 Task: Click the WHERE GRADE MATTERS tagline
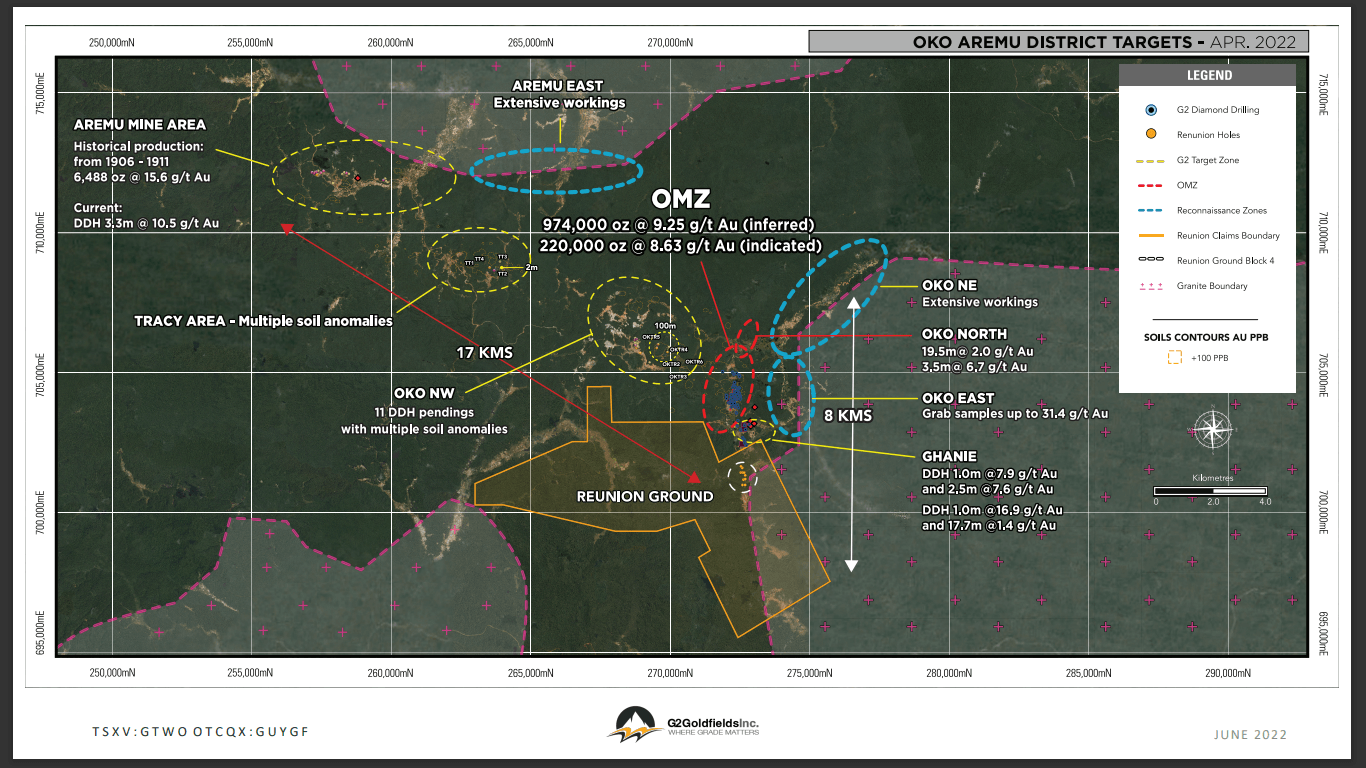click(x=713, y=732)
